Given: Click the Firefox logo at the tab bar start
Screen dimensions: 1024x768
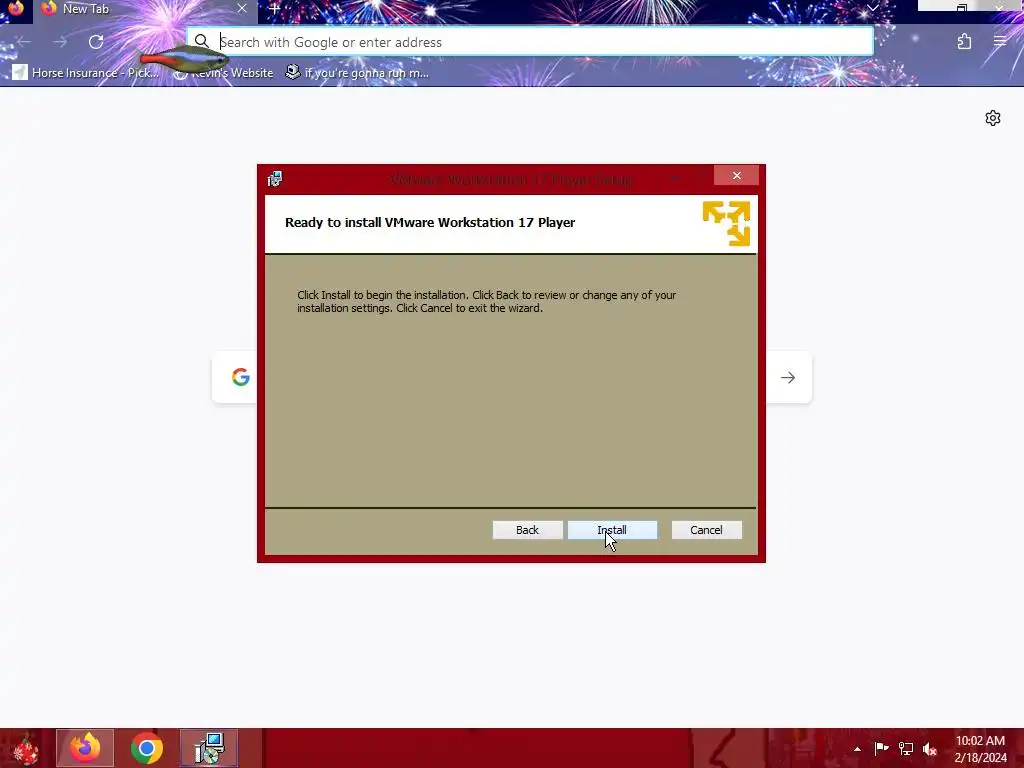Looking at the screenshot, I should click(16, 8).
